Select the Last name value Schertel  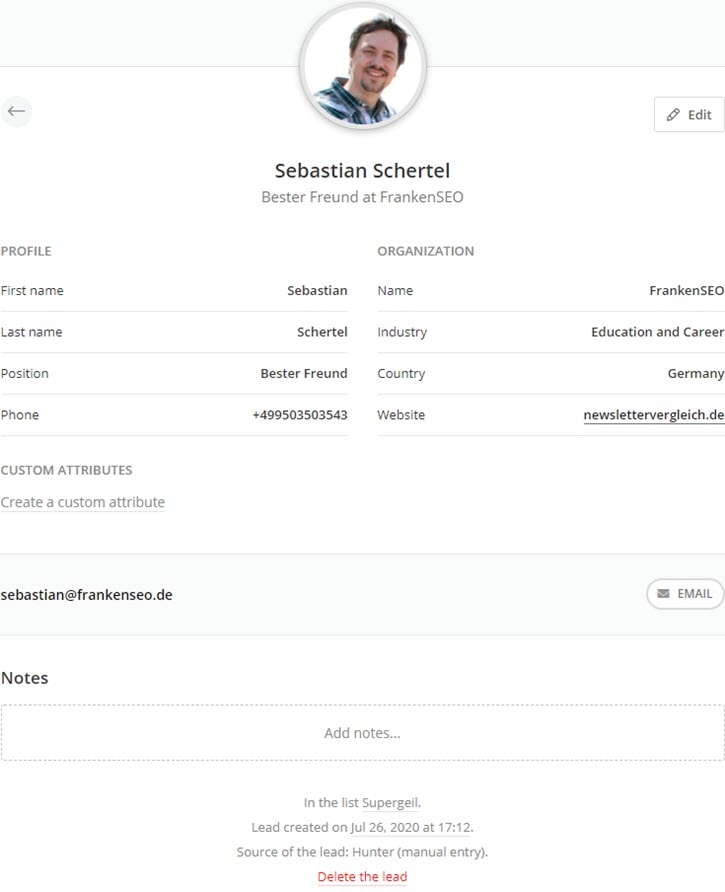click(x=322, y=332)
